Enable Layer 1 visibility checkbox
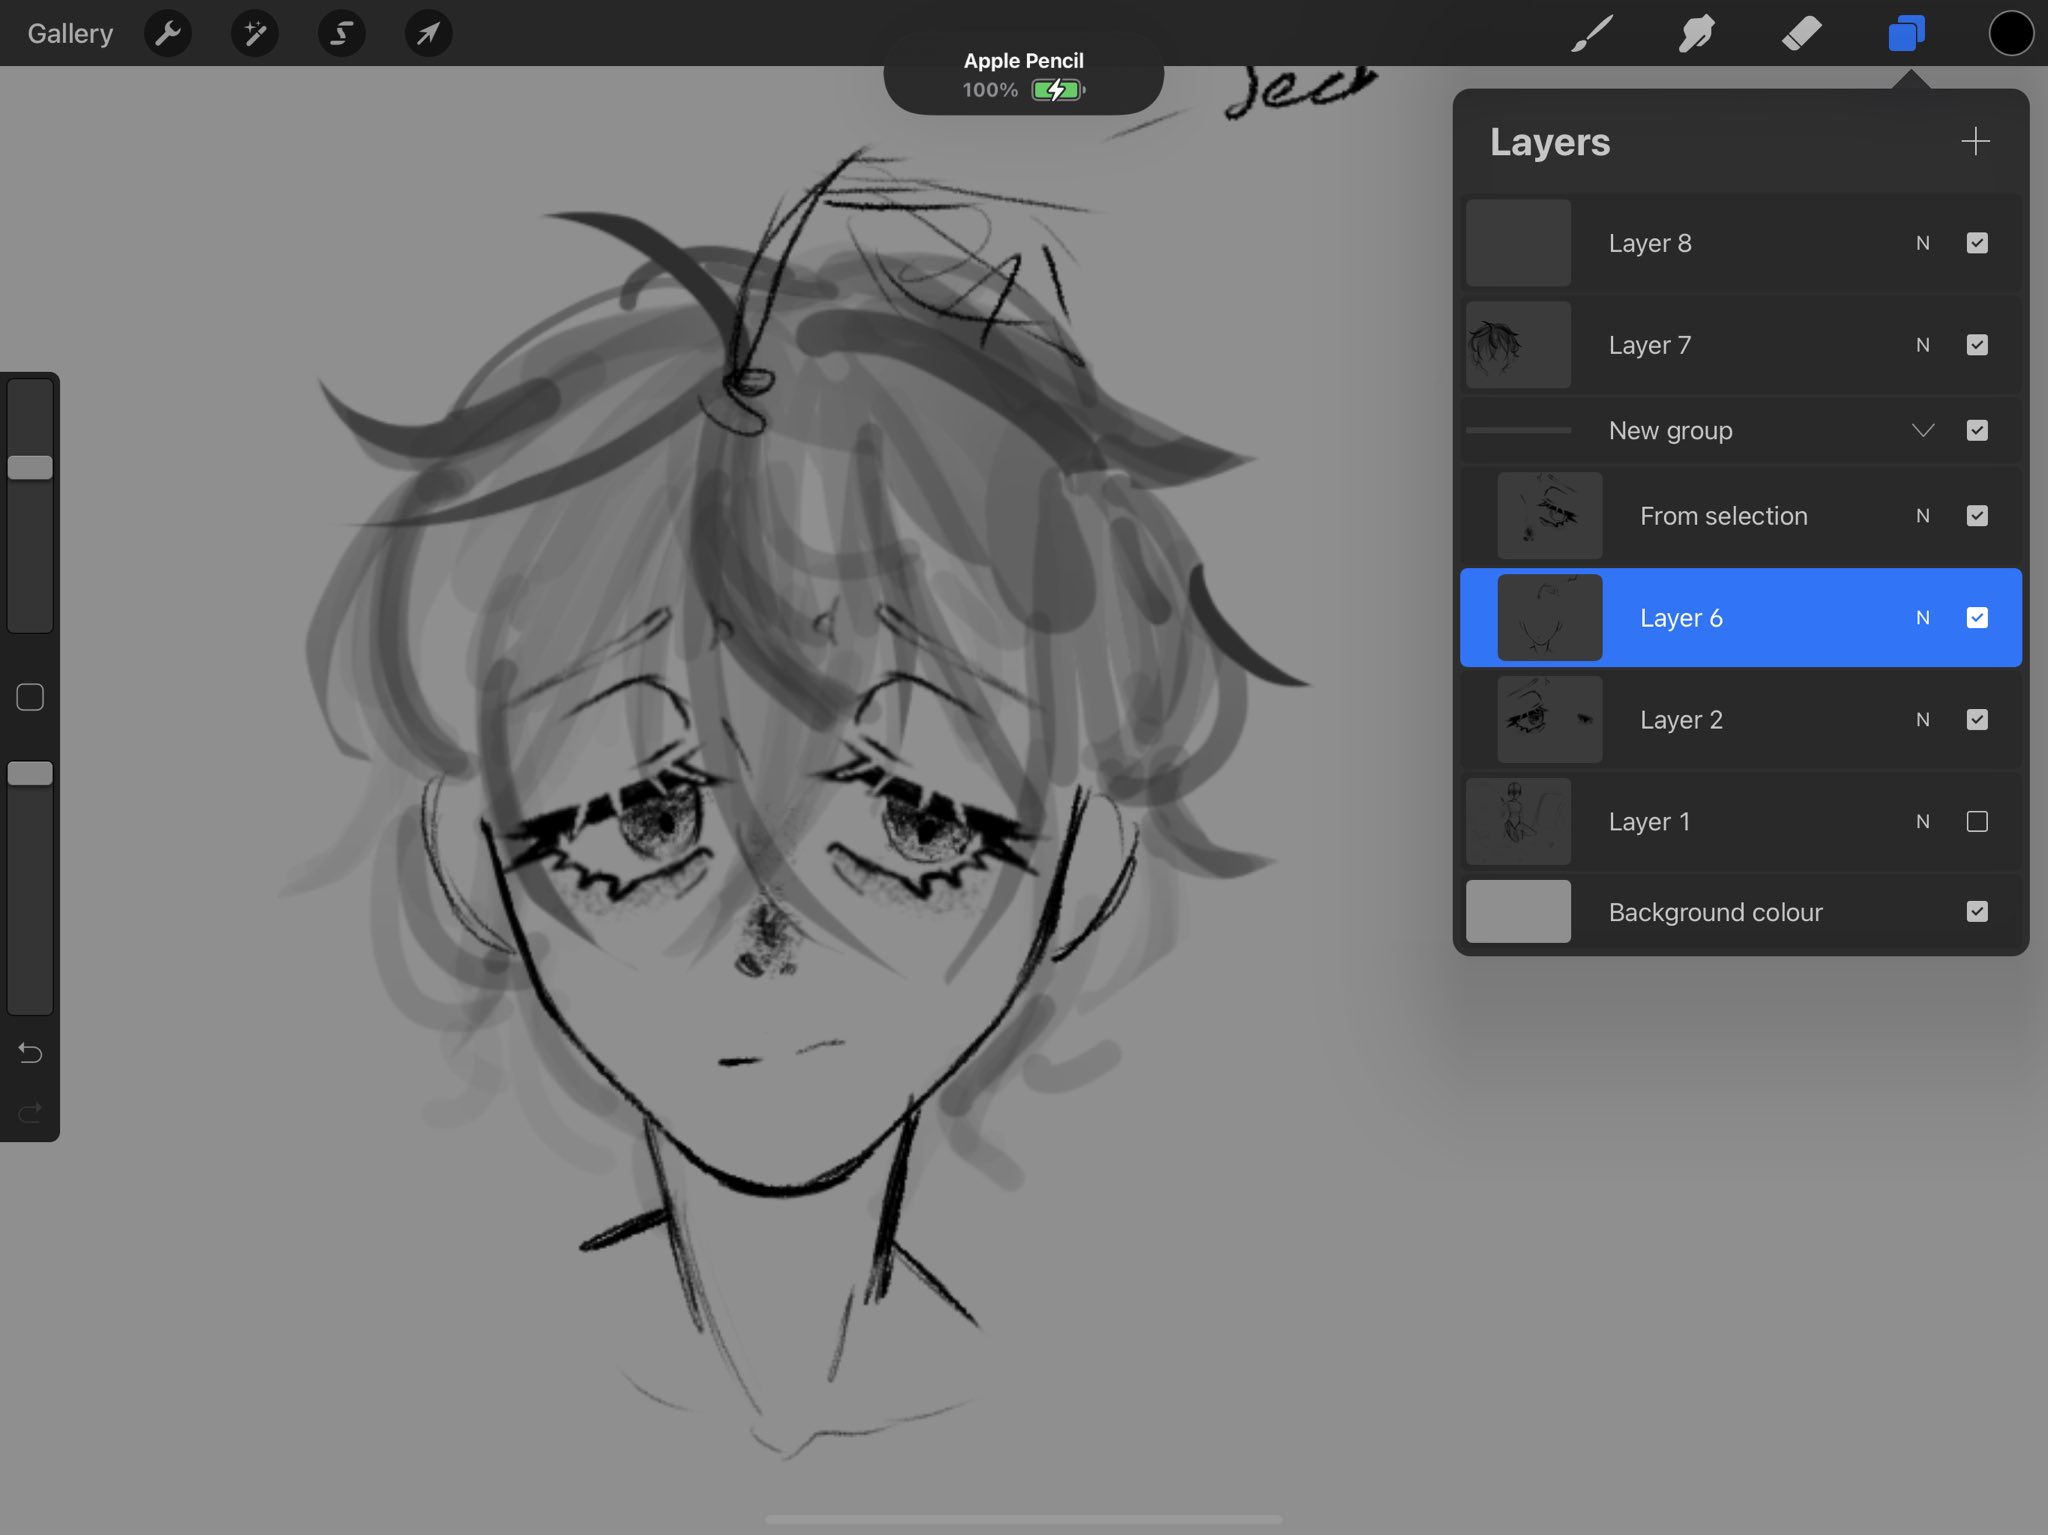 (1977, 821)
